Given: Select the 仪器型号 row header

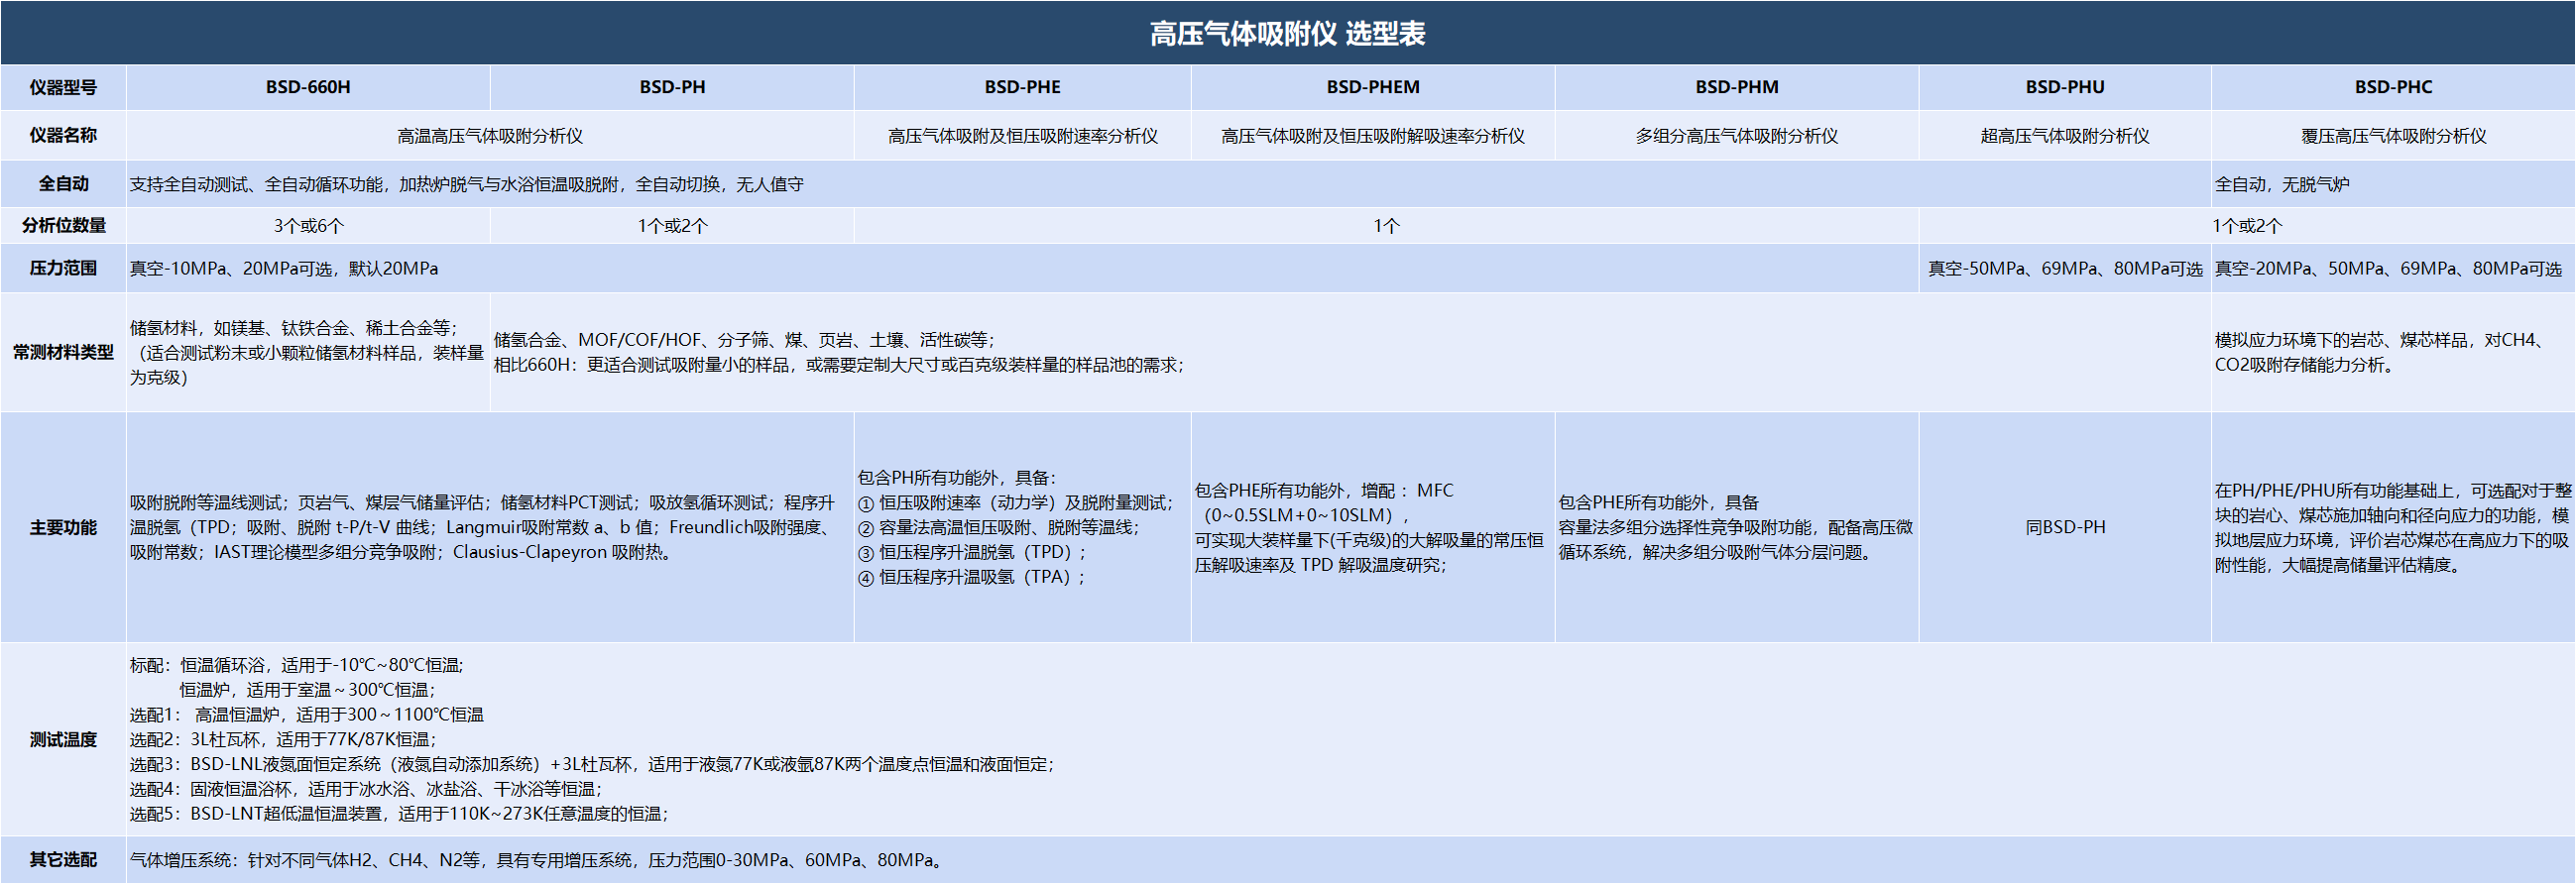Looking at the screenshot, I should 63,87.
